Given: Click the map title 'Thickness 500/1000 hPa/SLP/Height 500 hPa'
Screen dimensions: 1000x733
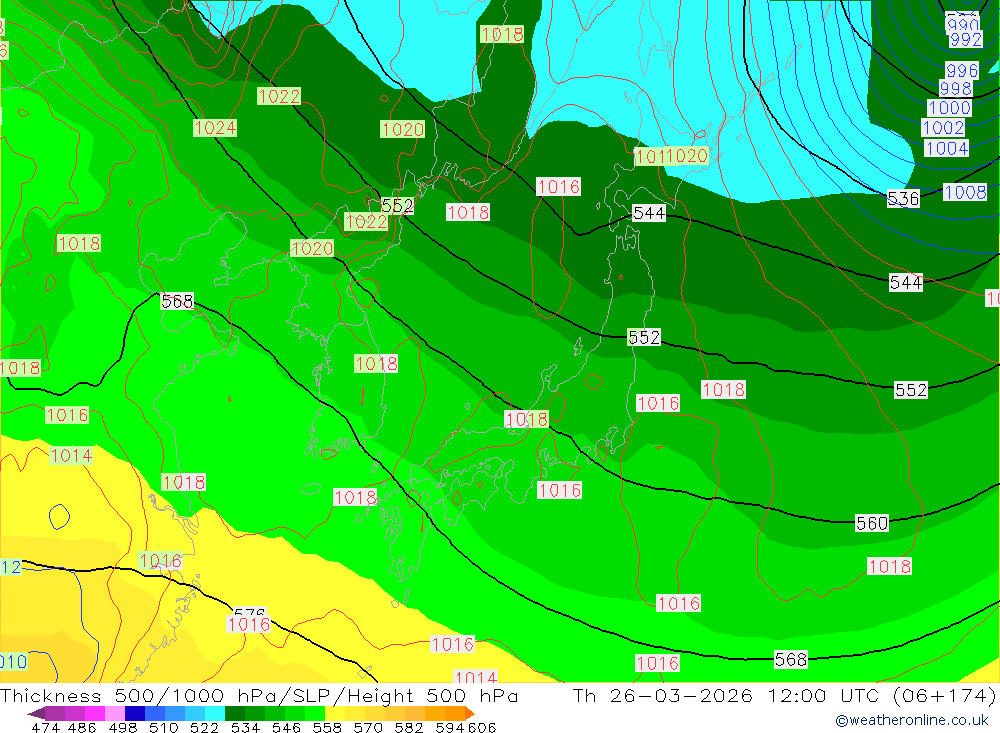Looking at the screenshot, I should coord(259,695).
